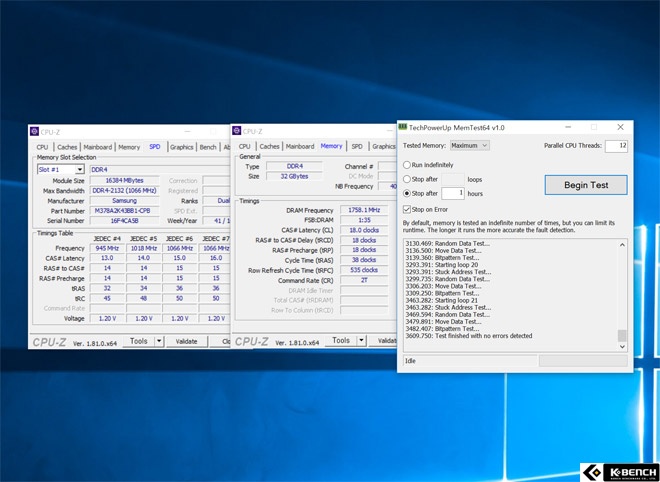Click Cycle Time (tRAS) 38 clocks value
Screen dimensions: 660x482
364,260
